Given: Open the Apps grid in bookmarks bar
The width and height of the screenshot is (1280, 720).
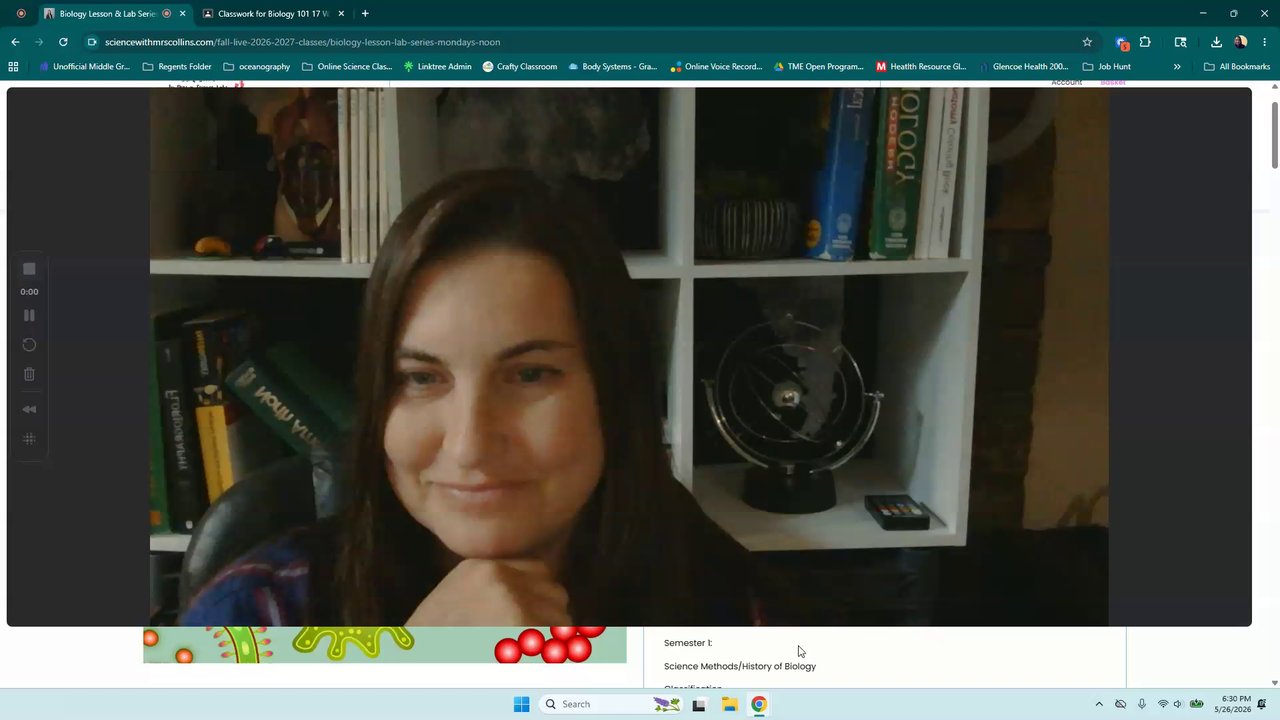Looking at the screenshot, I should (13, 67).
